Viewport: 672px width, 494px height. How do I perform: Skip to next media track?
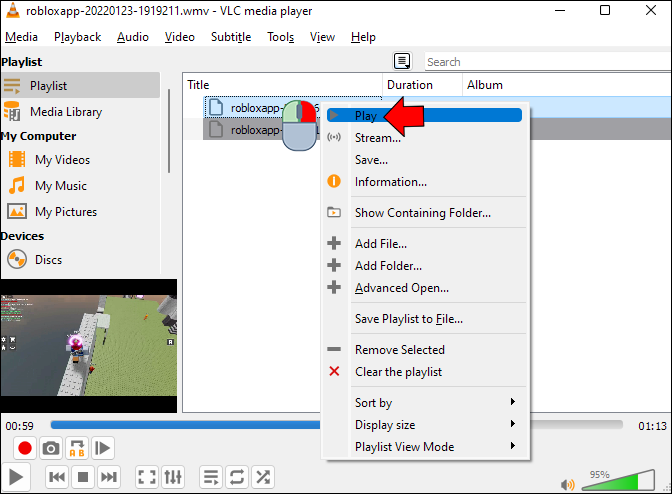108,477
